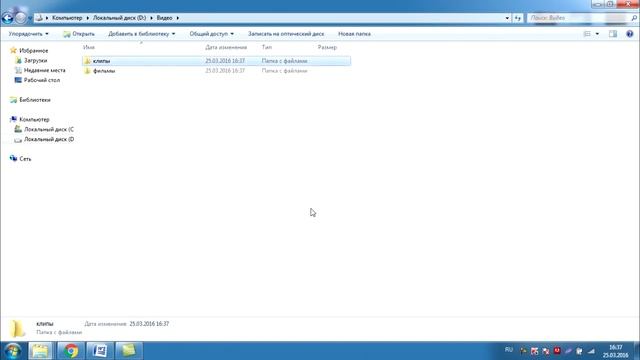Screen dimensions: 640x360
Task: Click the magnifier search icon
Action: [x=634, y=18]
